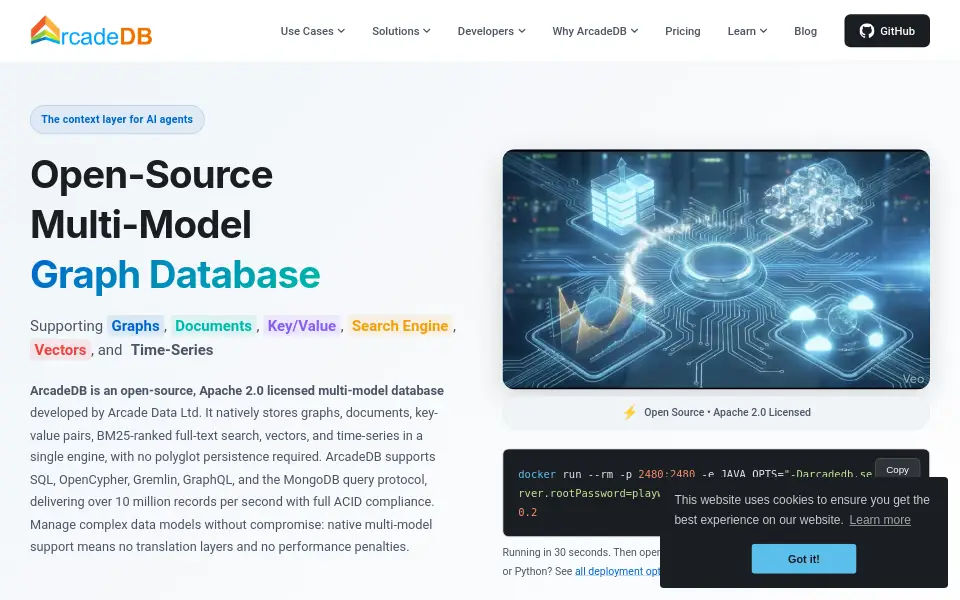This screenshot has height=600, width=960.
Task: Click the 'Open-Source Multi-Model' heading
Action: click(x=151, y=199)
